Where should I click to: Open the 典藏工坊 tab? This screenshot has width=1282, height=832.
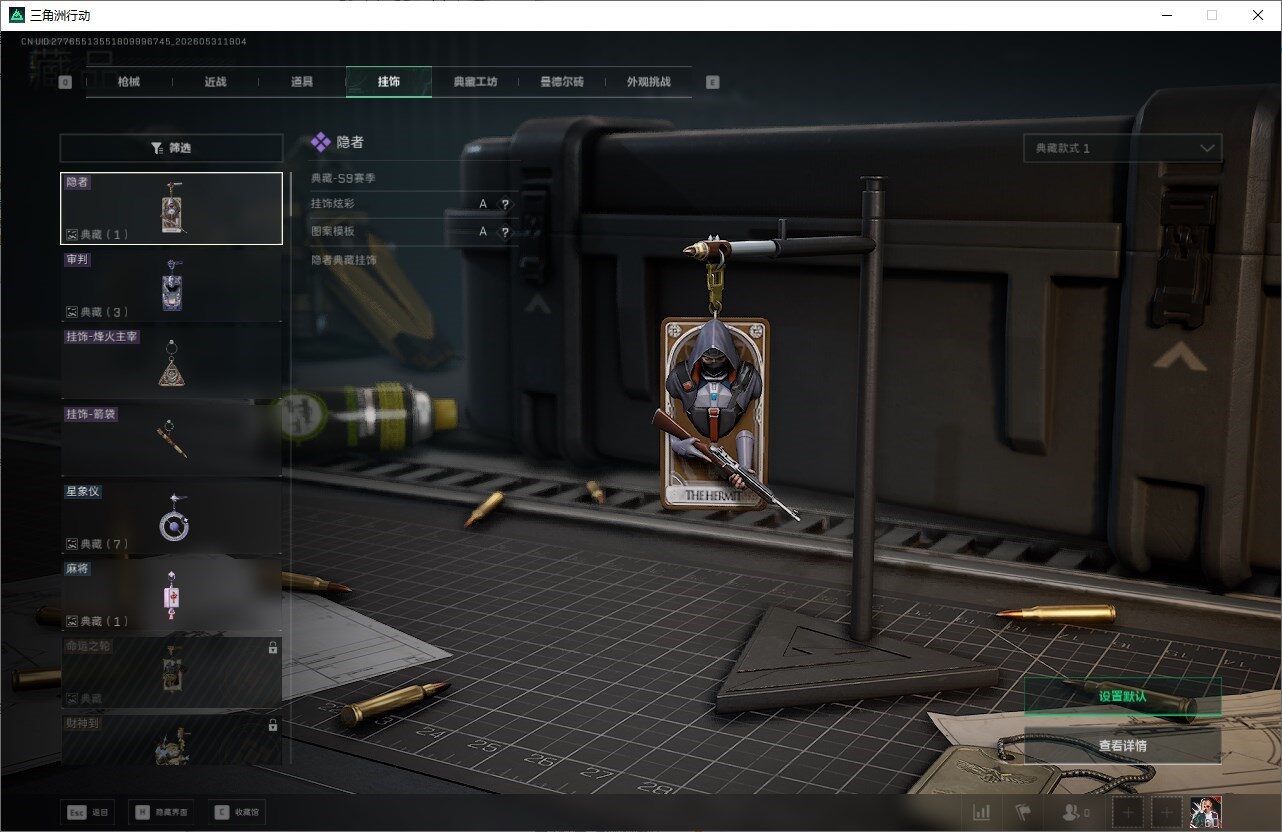pos(475,82)
